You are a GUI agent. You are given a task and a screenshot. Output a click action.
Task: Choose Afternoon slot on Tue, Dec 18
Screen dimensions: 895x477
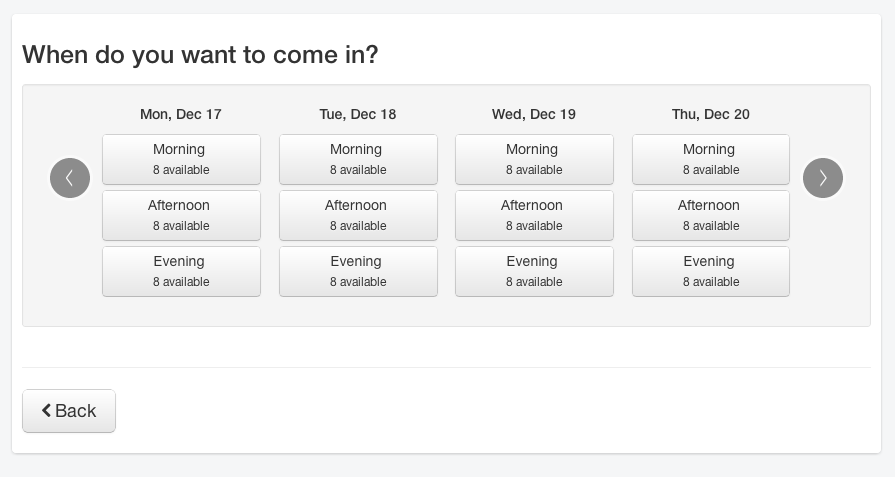click(x=358, y=215)
